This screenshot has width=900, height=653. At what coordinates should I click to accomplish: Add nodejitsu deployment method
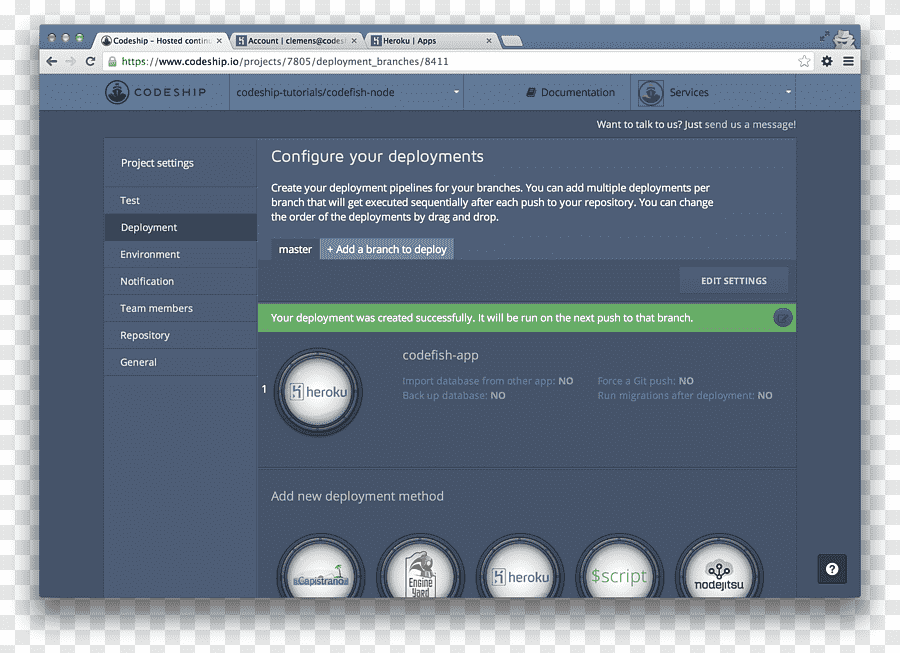coord(719,567)
